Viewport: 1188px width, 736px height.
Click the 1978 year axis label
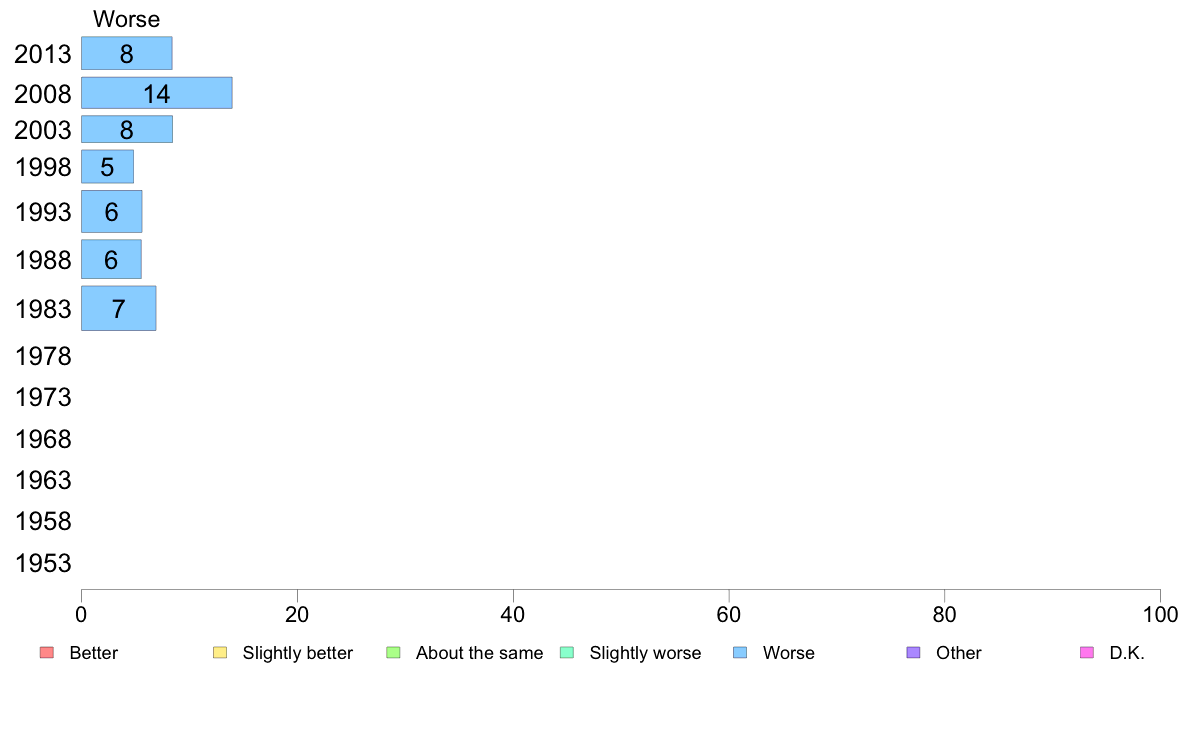[43, 356]
